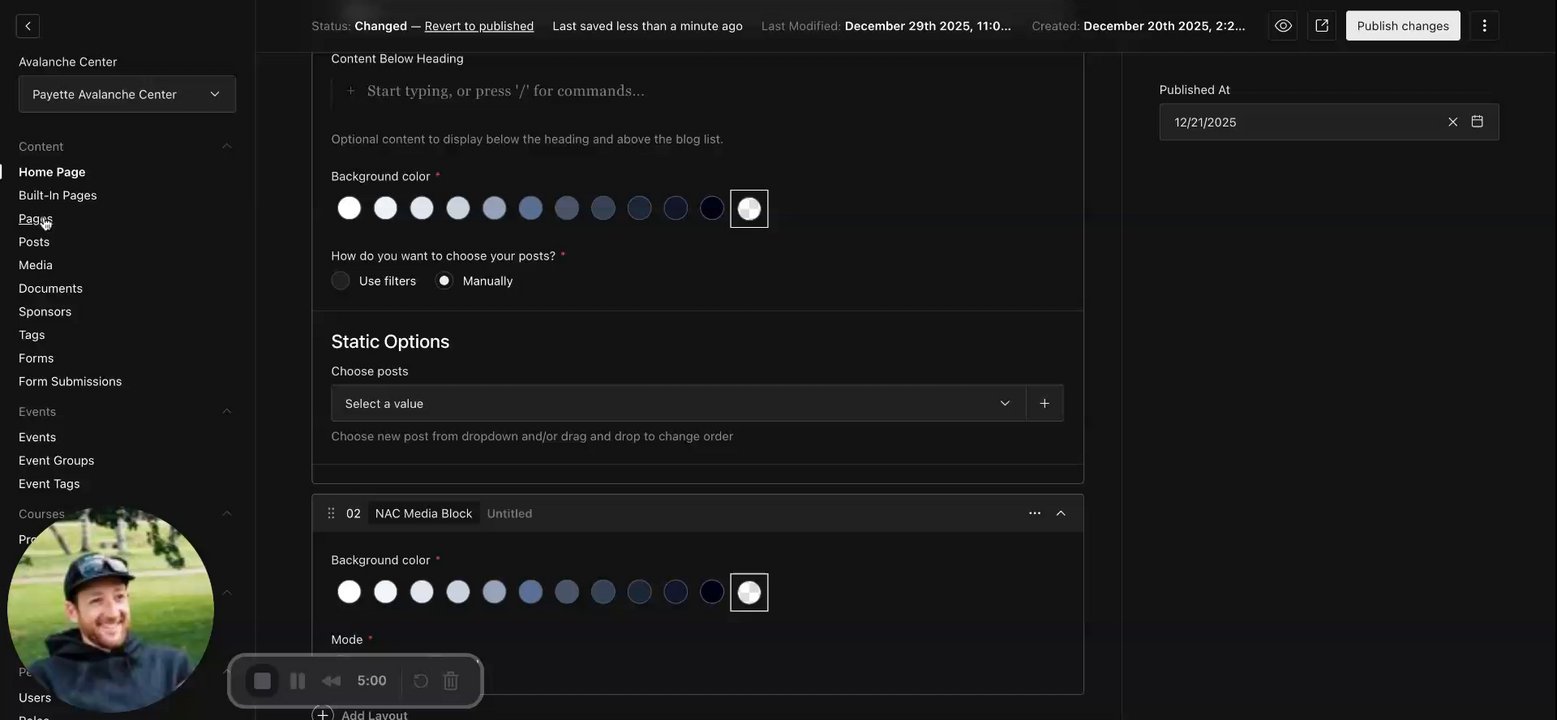
Task: Open Documents in sidebar
Action: tap(50, 288)
